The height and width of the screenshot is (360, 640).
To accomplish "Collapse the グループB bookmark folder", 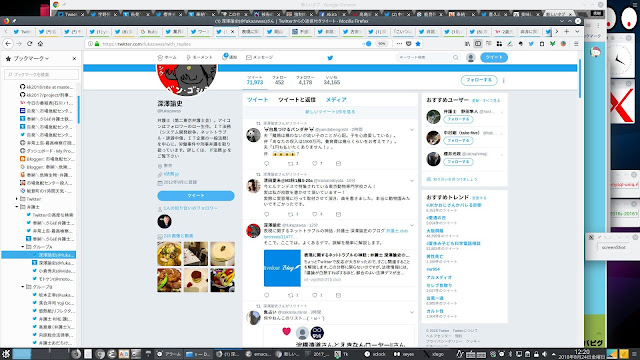I will [23, 287].
